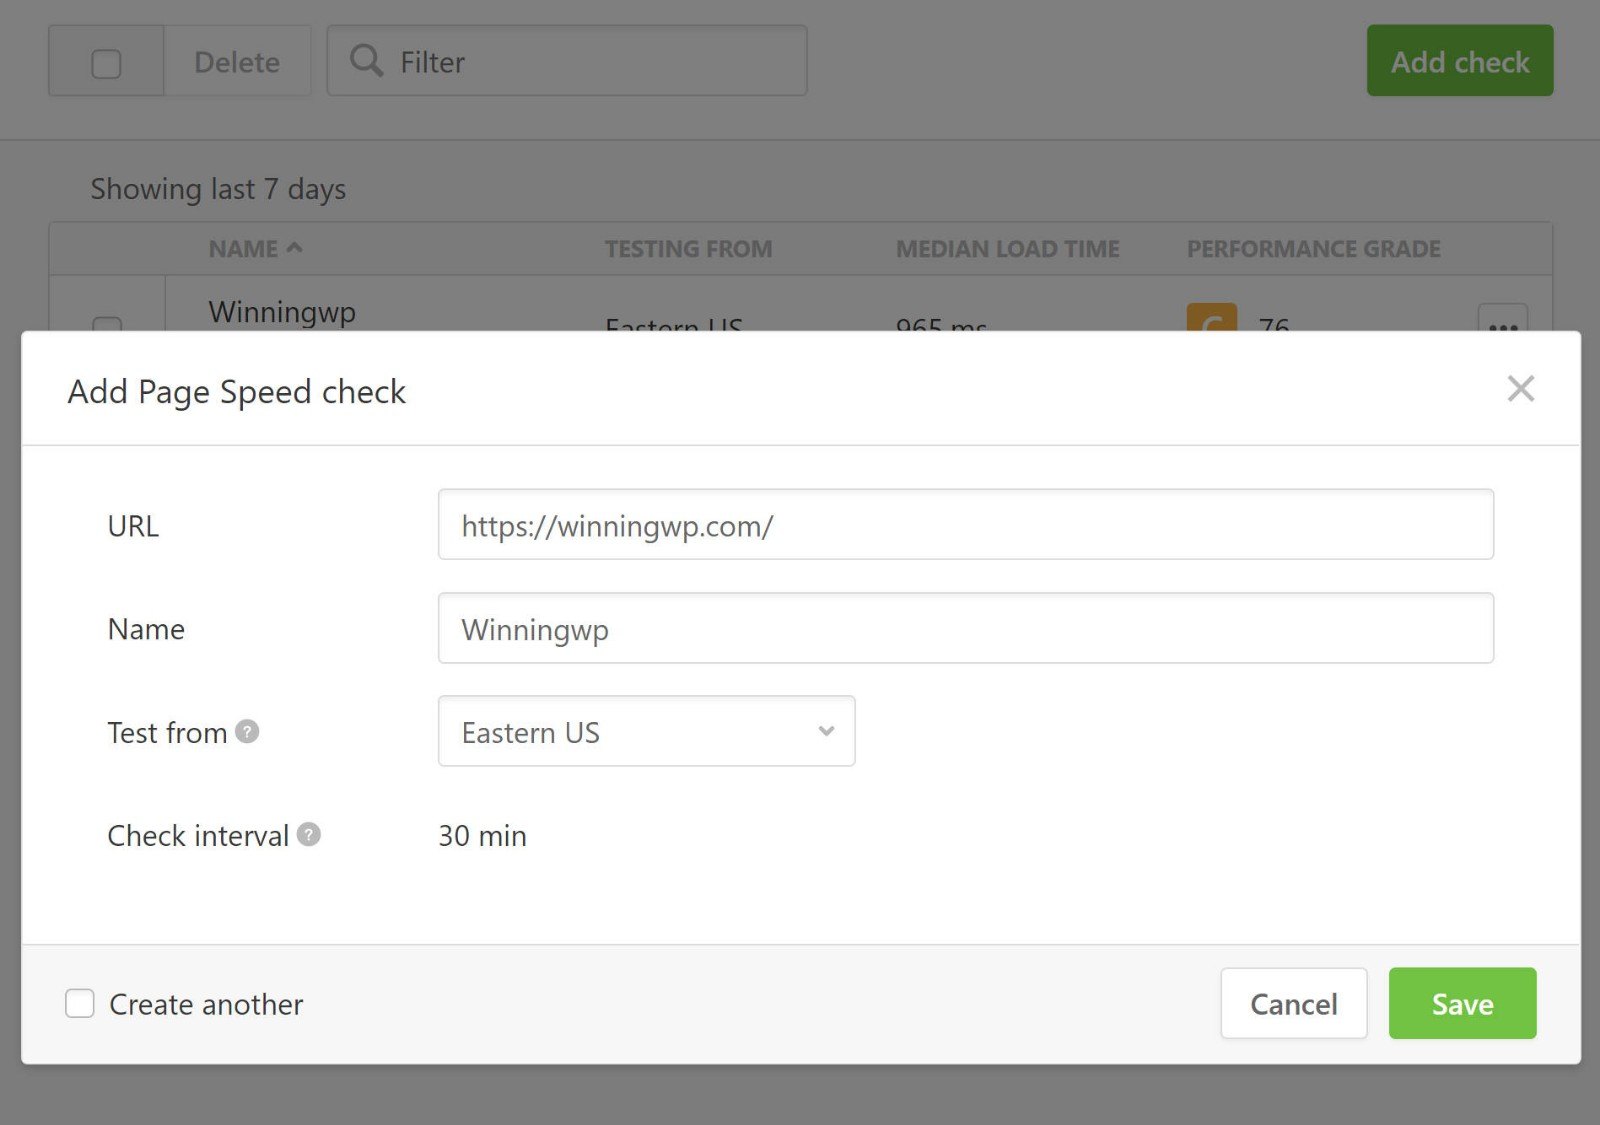
Task: Click the Check interval help icon
Action: (x=309, y=834)
